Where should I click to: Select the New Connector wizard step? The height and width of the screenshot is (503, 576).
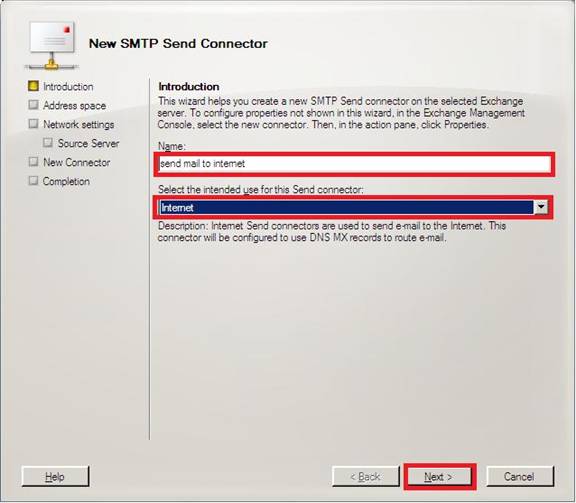[x=76, y=162]
